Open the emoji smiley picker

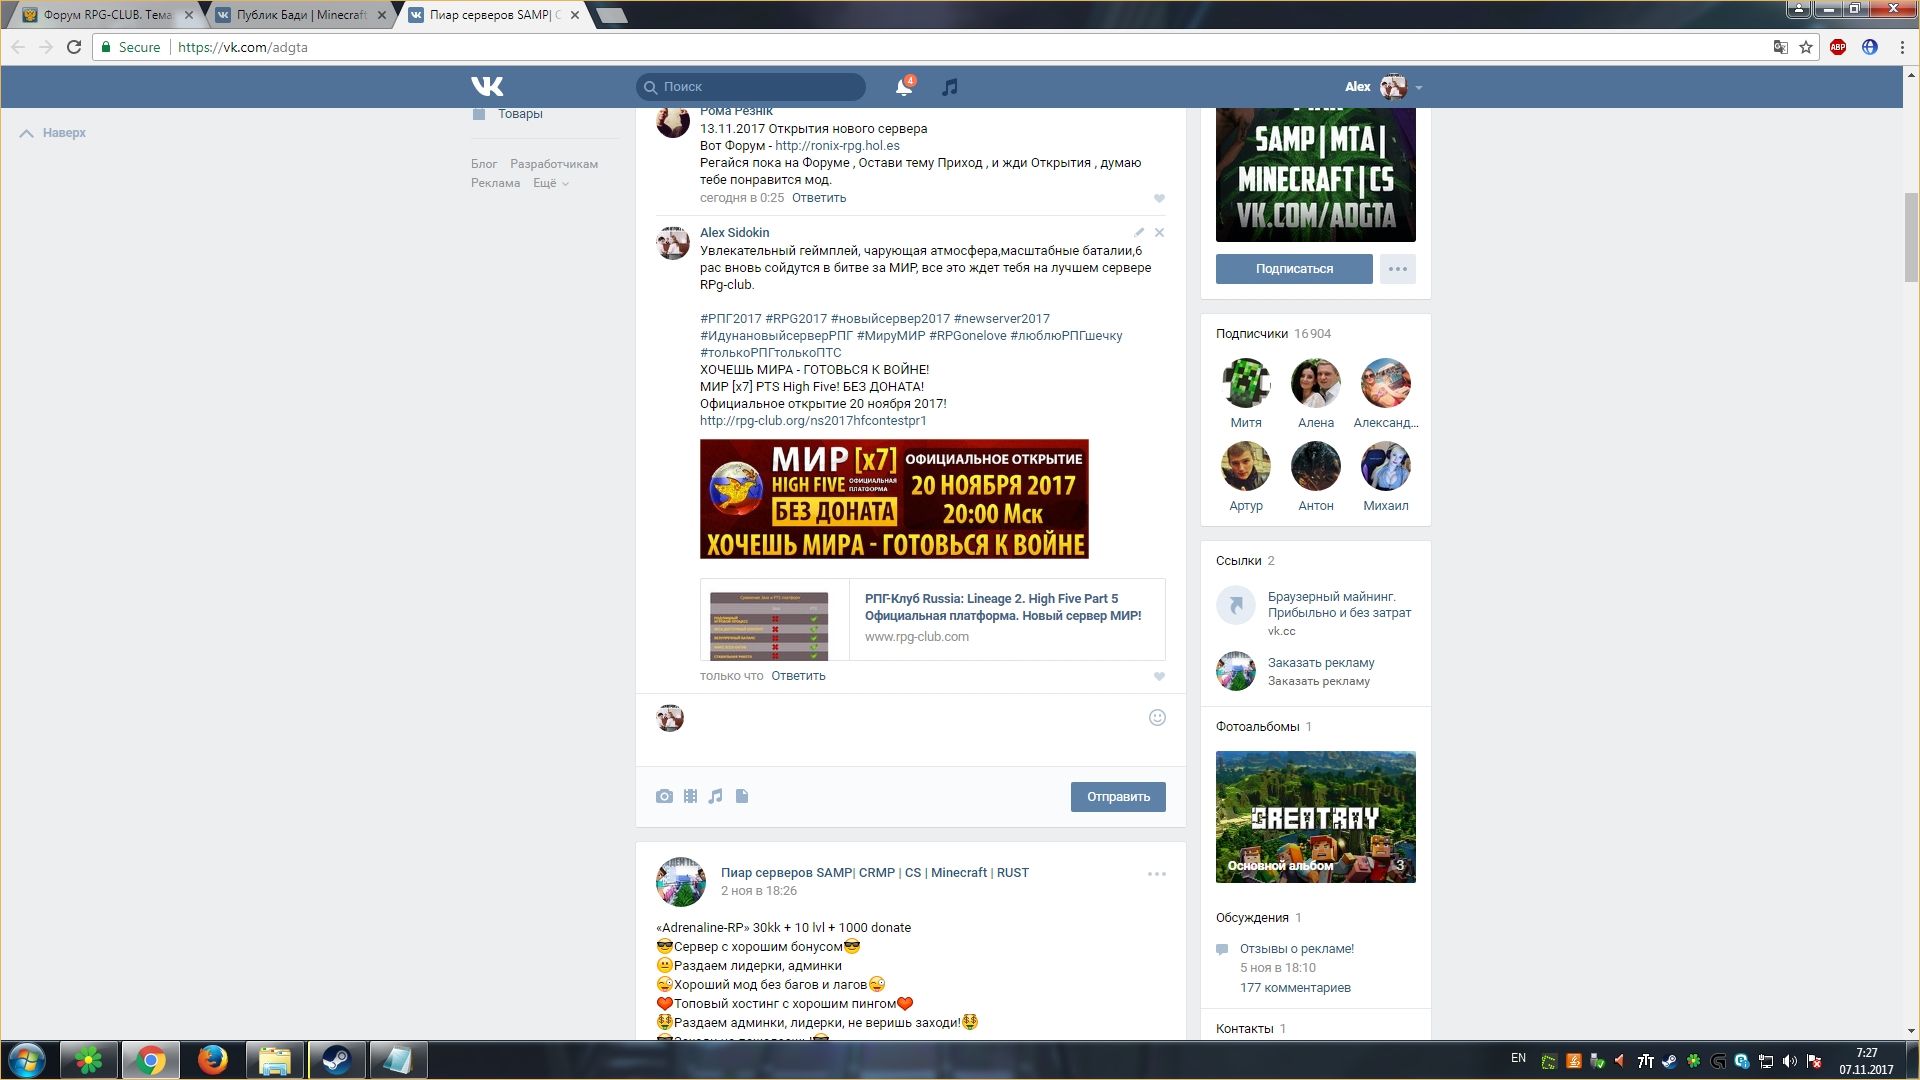click(x=1157, y=718)
